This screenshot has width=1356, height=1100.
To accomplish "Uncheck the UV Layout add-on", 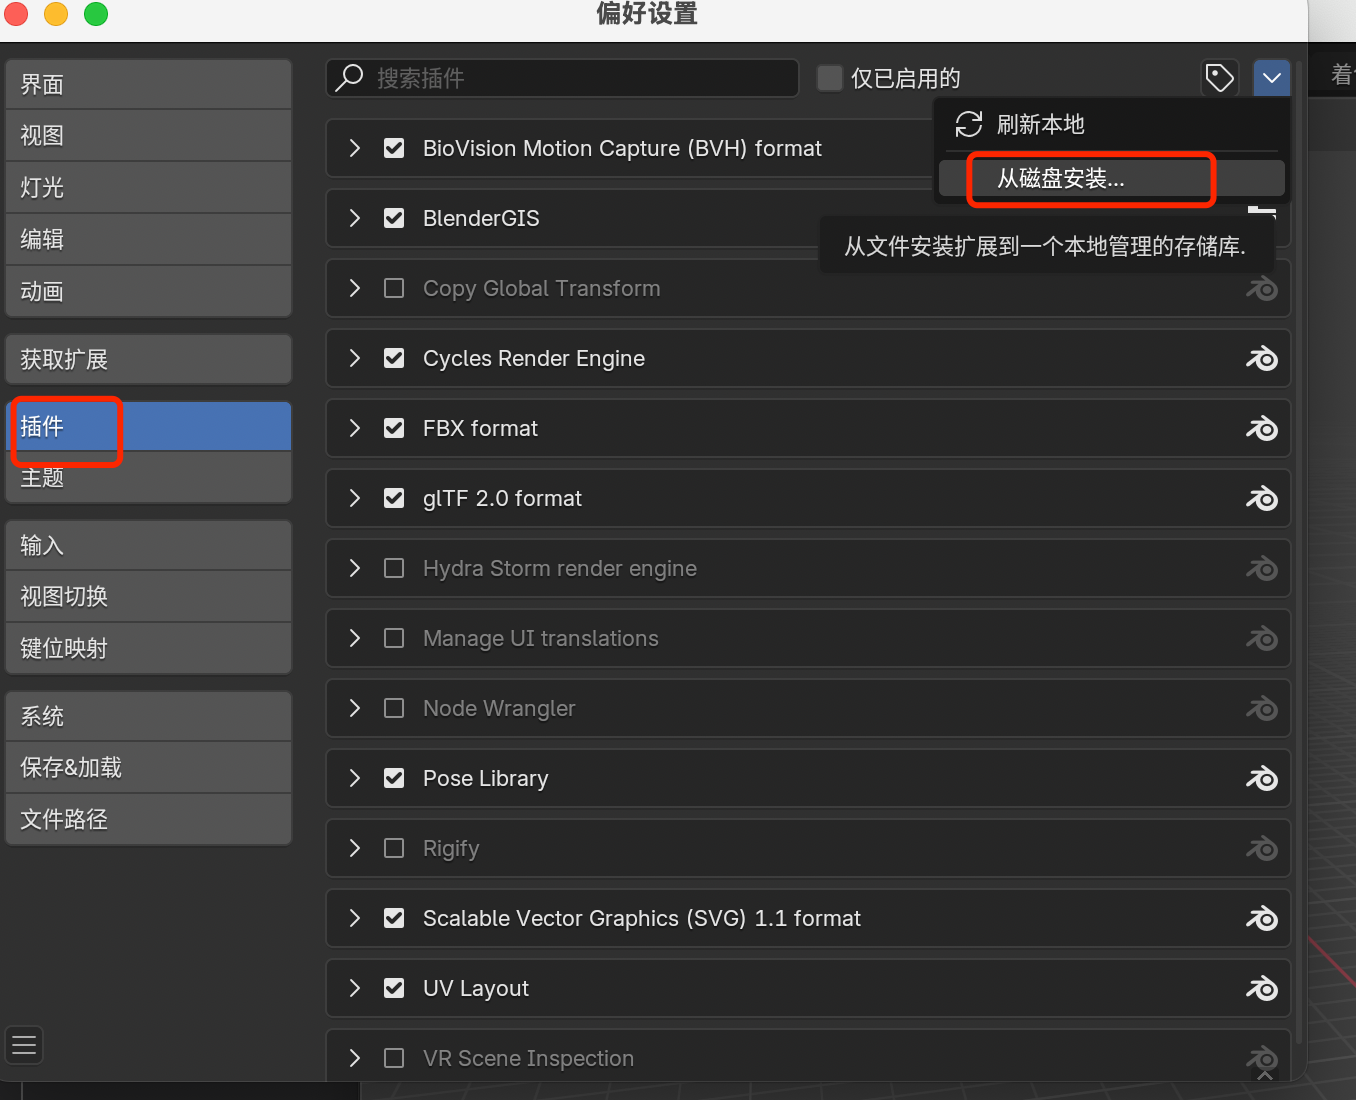I will pos(394,988).
